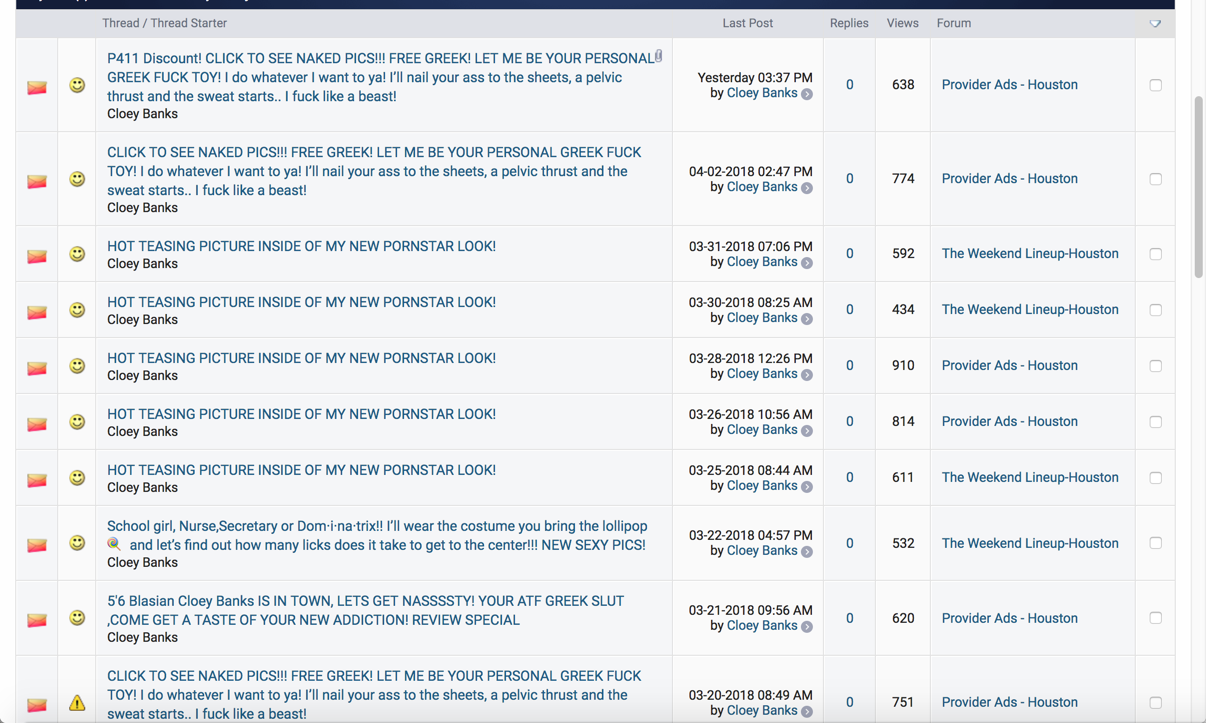
Task: Open The Weekend Lineup-Houston forum on 03-30-2018 row
Action: tap(1029, 310)
